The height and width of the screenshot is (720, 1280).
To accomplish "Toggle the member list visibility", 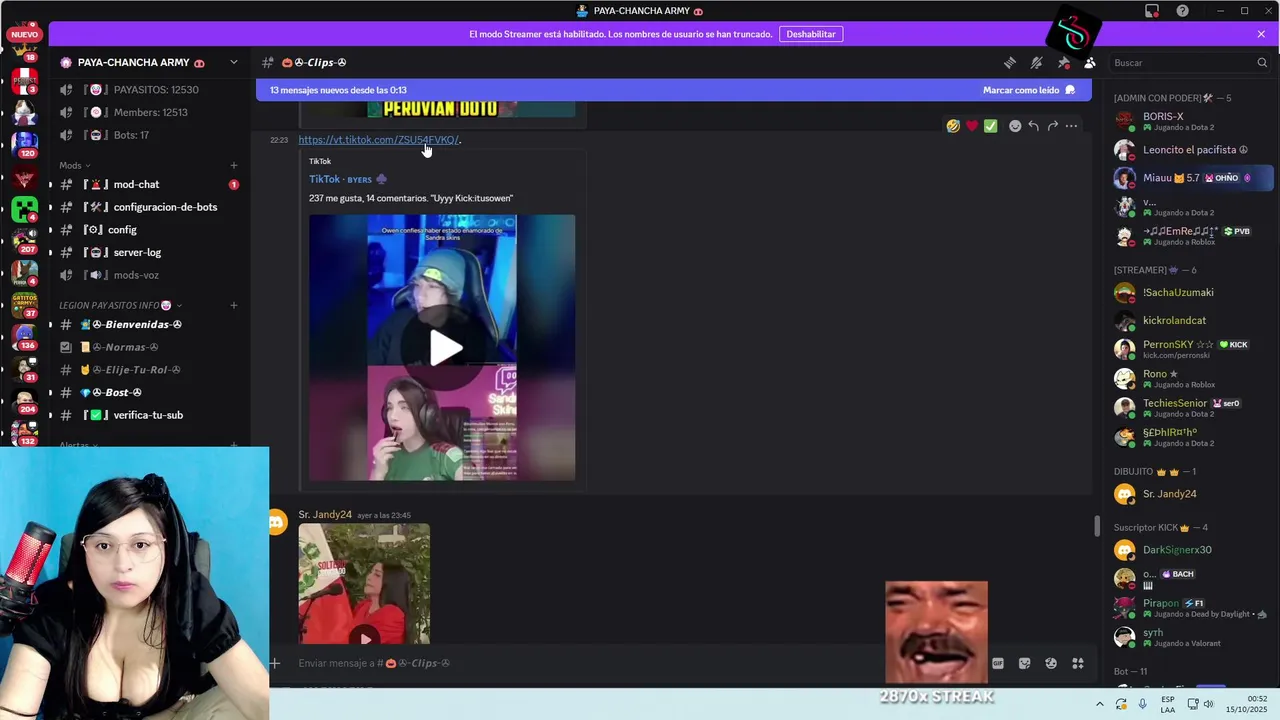I will click(1090, 62).
